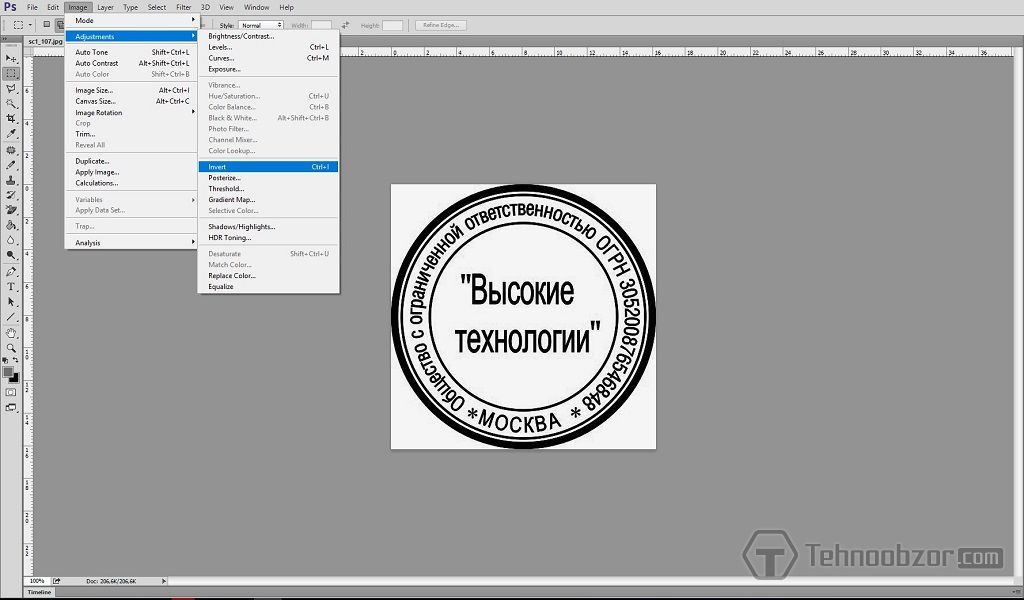1024x600 pixels.
Task: Open the Style dropdown set to Normal
Action: point(261,25)
